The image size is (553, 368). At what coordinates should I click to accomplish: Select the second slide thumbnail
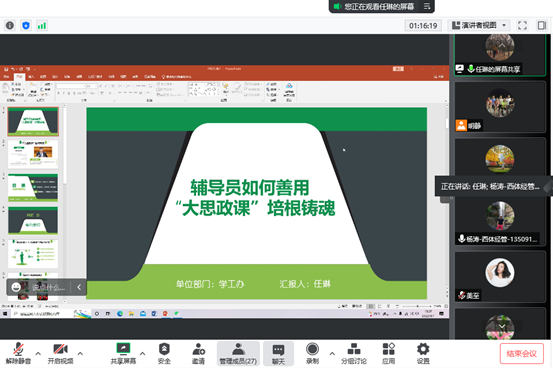pyautogui.click(x=33, y=154)
